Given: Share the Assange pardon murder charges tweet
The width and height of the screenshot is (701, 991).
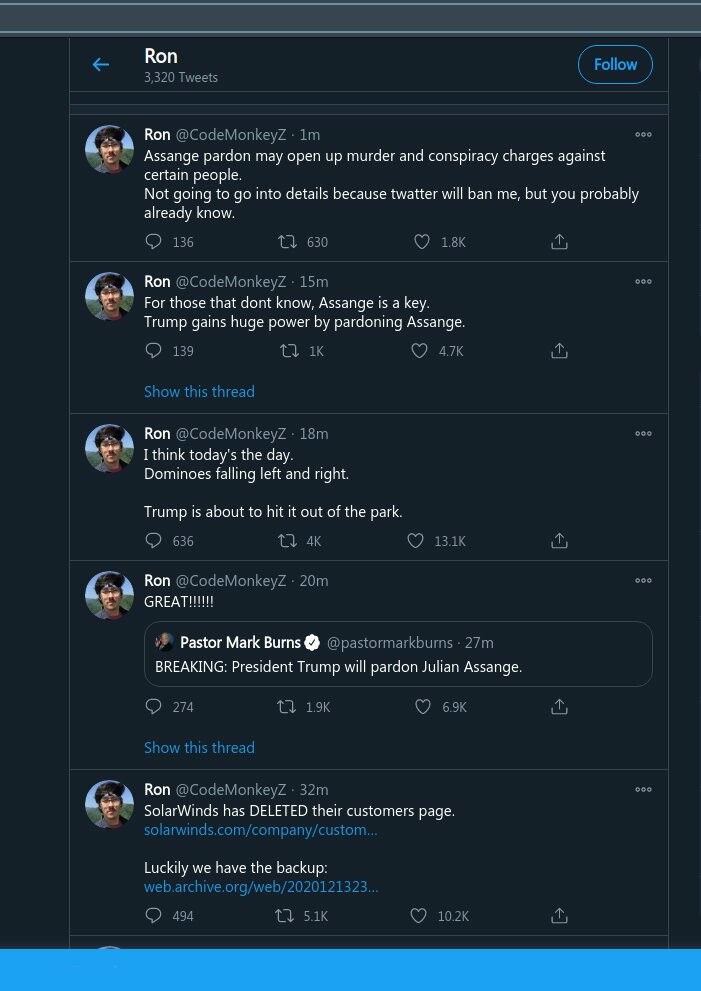Looking at the screenshot, I should (x=560, y=242).
